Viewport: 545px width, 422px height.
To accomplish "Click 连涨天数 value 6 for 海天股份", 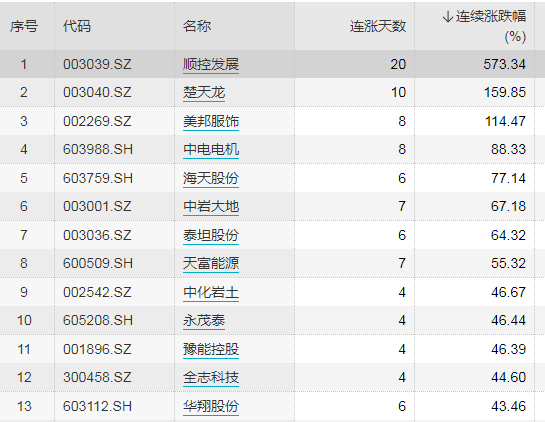I will [x=402, y=178].
